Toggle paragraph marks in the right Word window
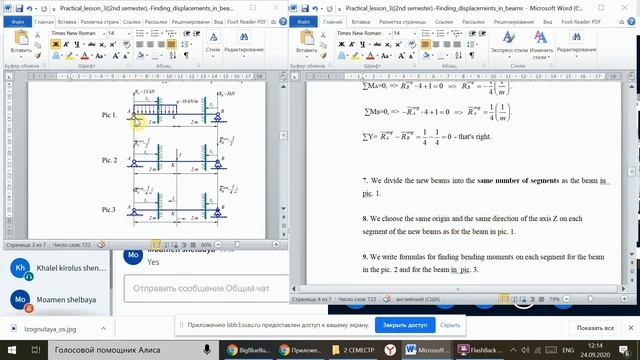The width and height of the screenshot is (640, 360). tap(471, 55)
